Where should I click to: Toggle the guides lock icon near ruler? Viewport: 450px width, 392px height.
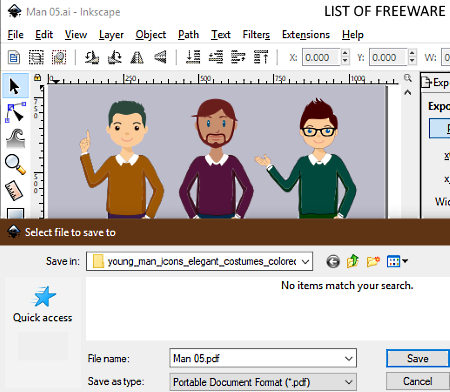coord(37,78)
